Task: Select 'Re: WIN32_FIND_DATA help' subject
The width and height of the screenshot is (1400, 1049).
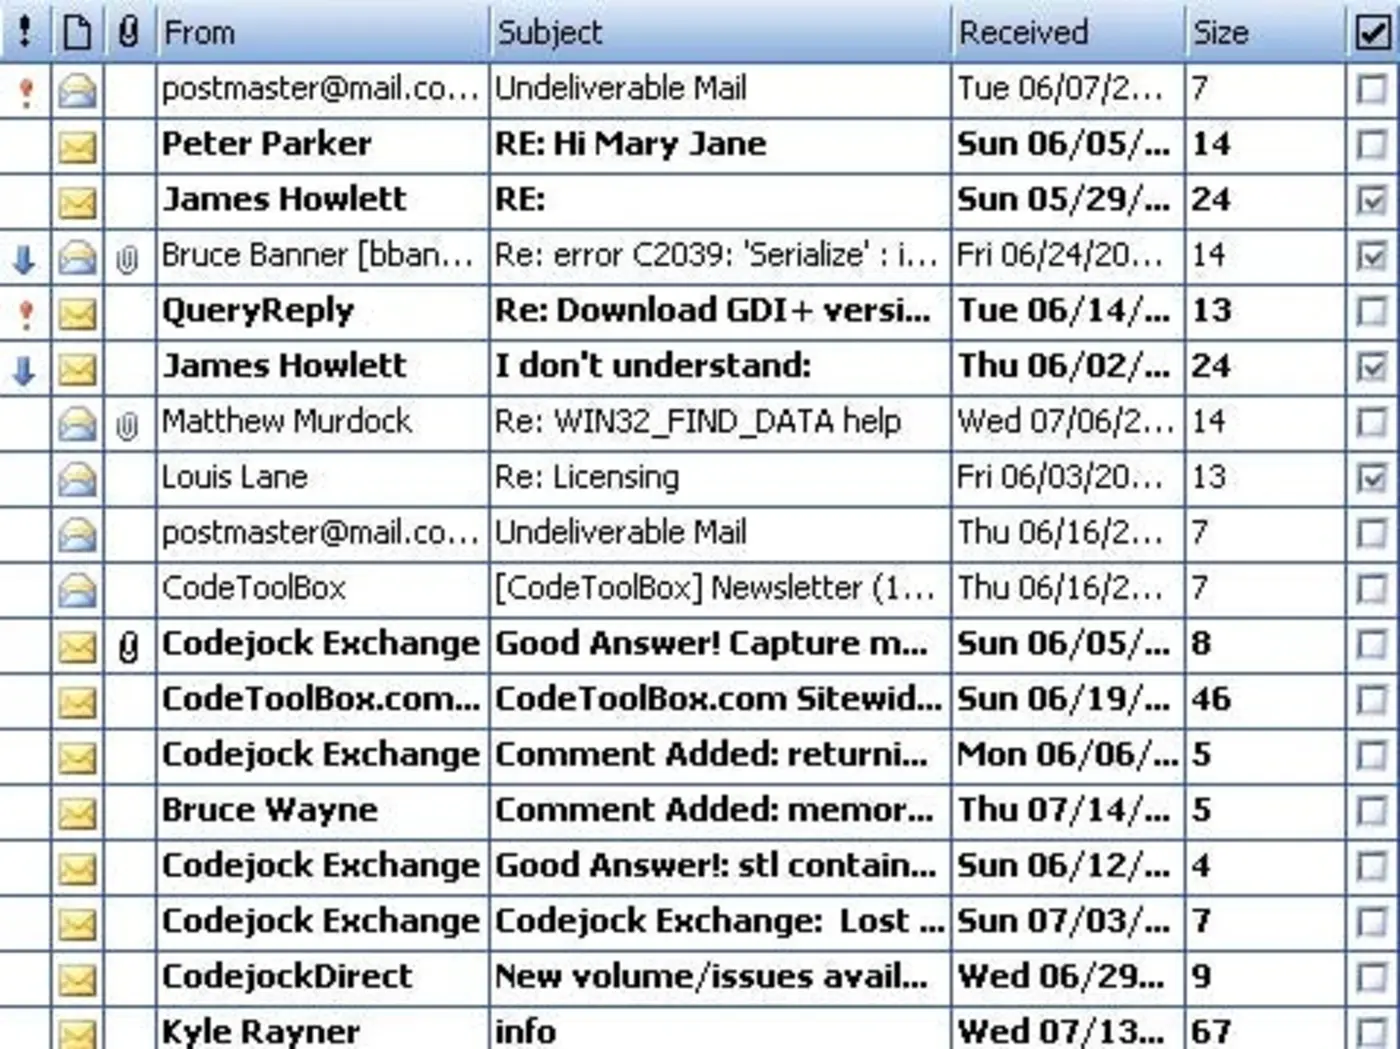Action: click(698, 422)
